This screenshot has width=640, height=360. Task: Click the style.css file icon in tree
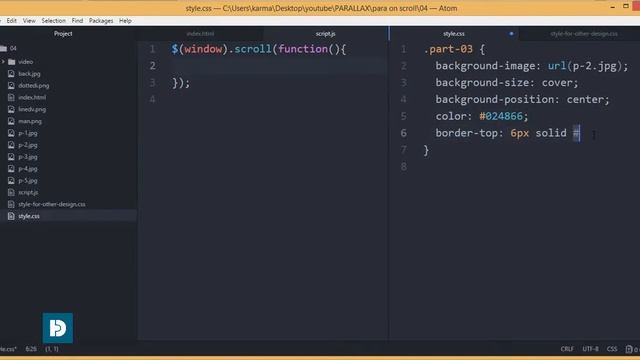(x=11, y=216)
